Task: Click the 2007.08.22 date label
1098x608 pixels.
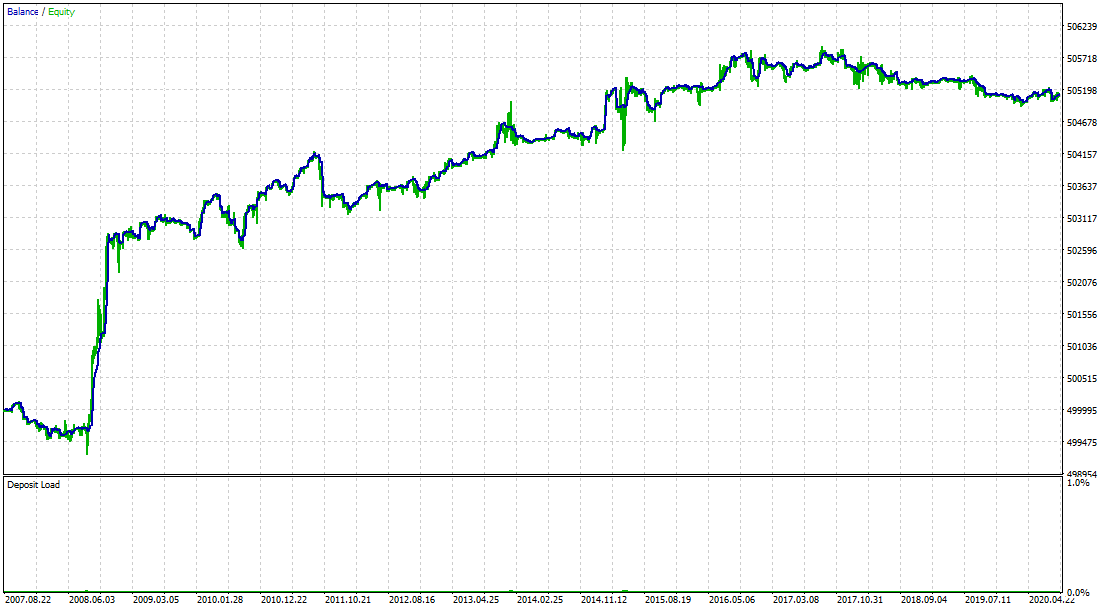Action: pyautogui.click(x=27, y=600)
